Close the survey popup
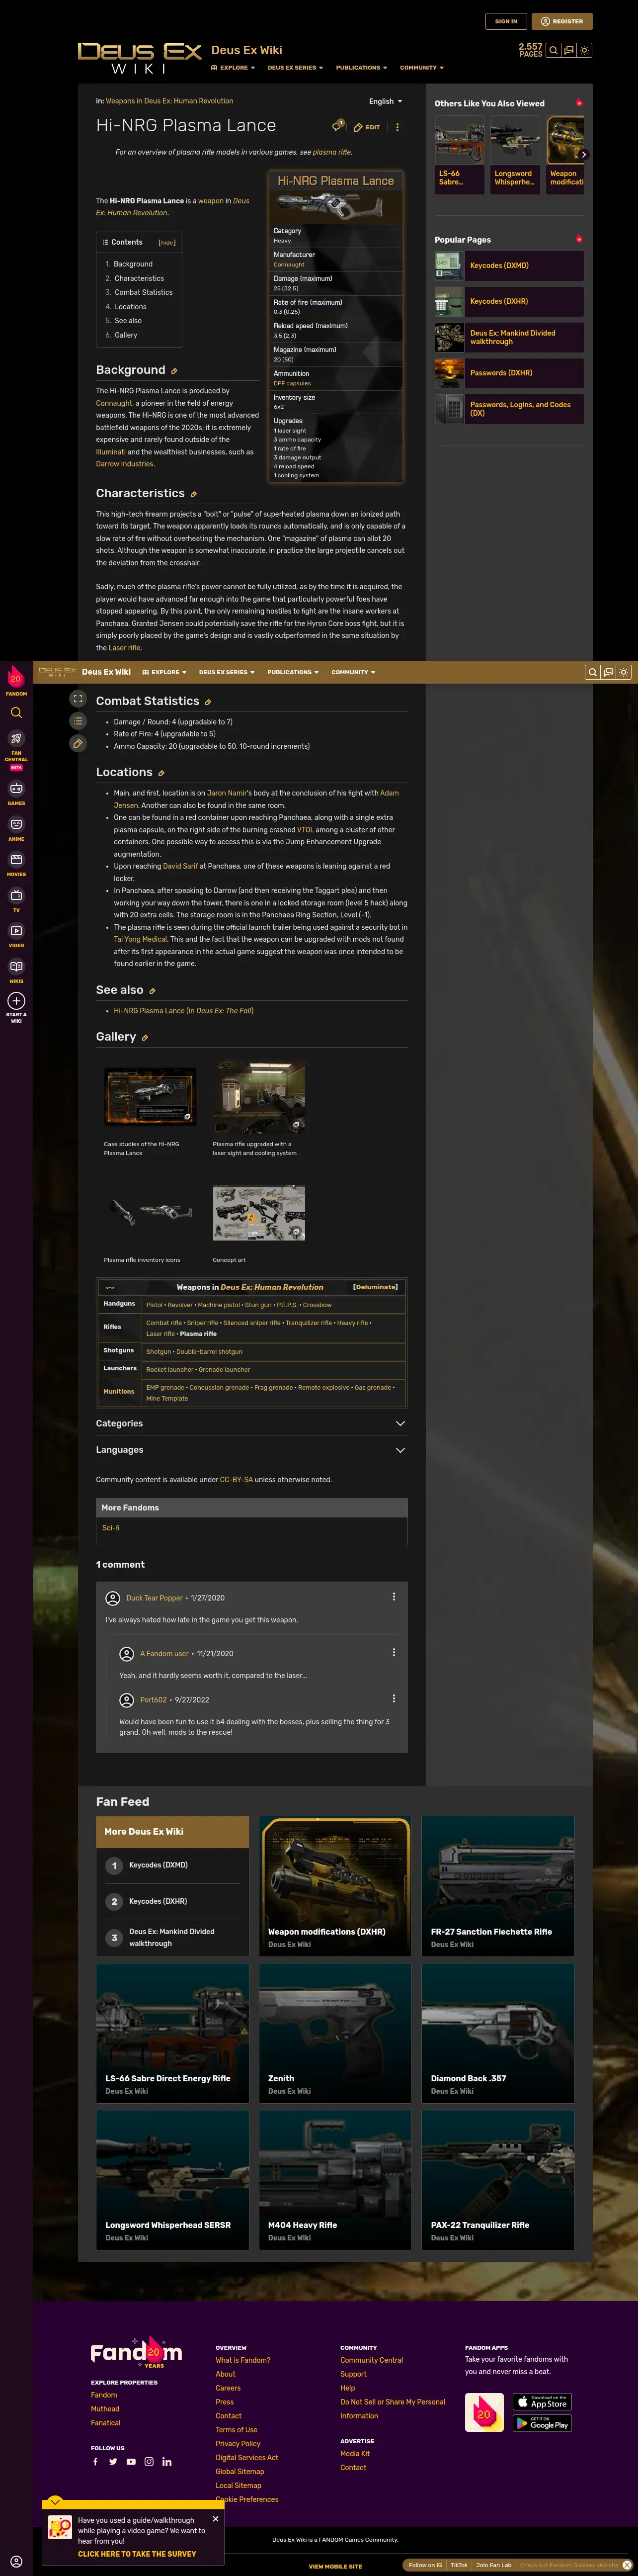The width and height of the screenshot is (638, 2576). [x=215, y=2518]
